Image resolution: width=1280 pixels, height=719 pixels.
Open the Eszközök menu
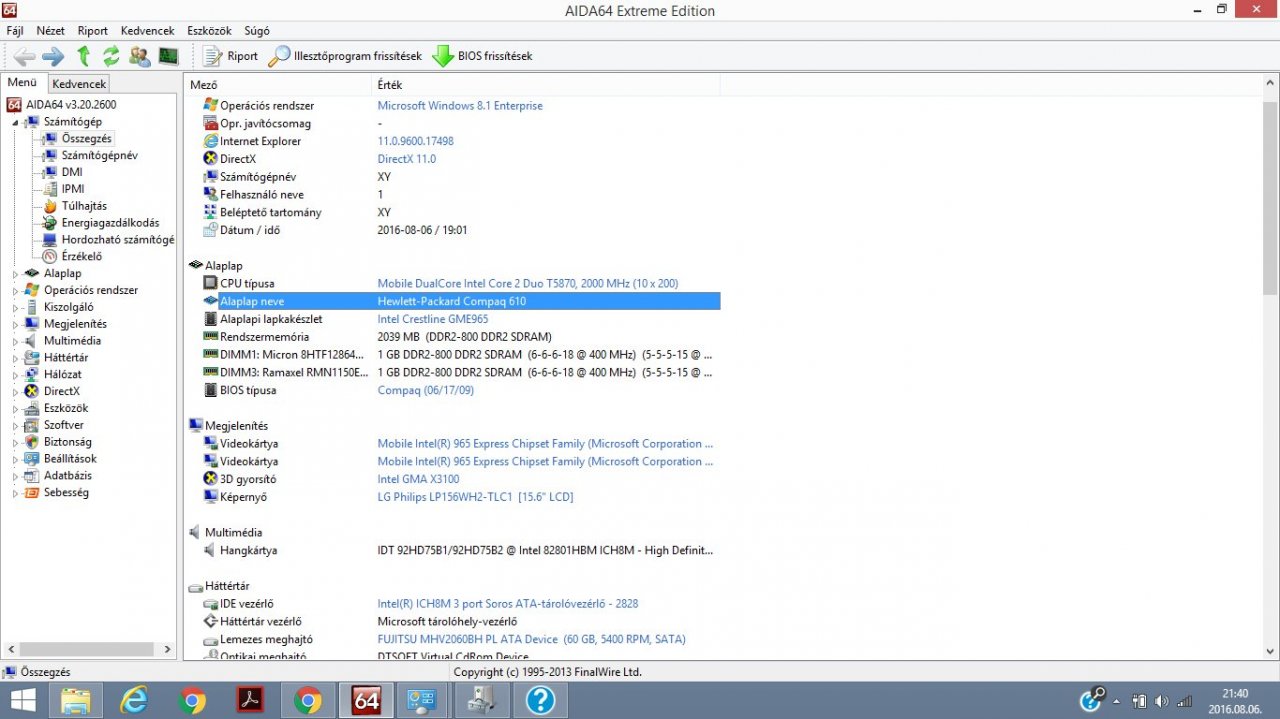(210, 31)
